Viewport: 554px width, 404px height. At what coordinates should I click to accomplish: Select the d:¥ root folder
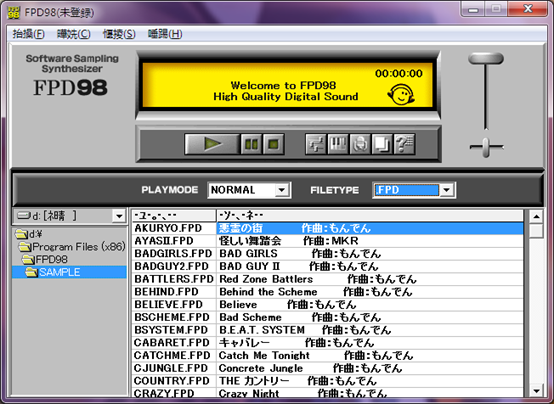(x=29, y=234)
